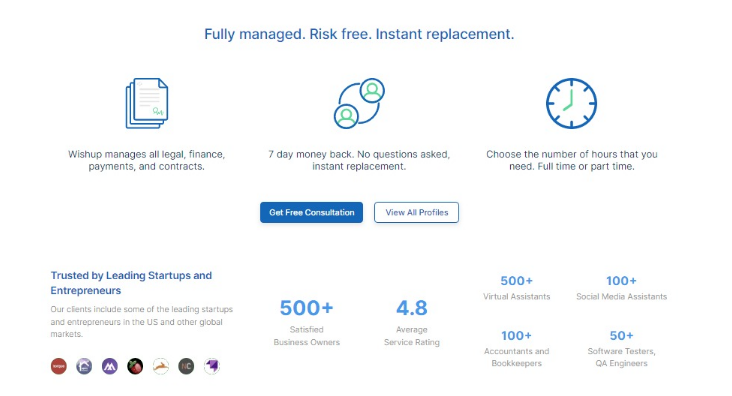
Task: Select the 50+ Software Testers stat
Action: (621, 348)
